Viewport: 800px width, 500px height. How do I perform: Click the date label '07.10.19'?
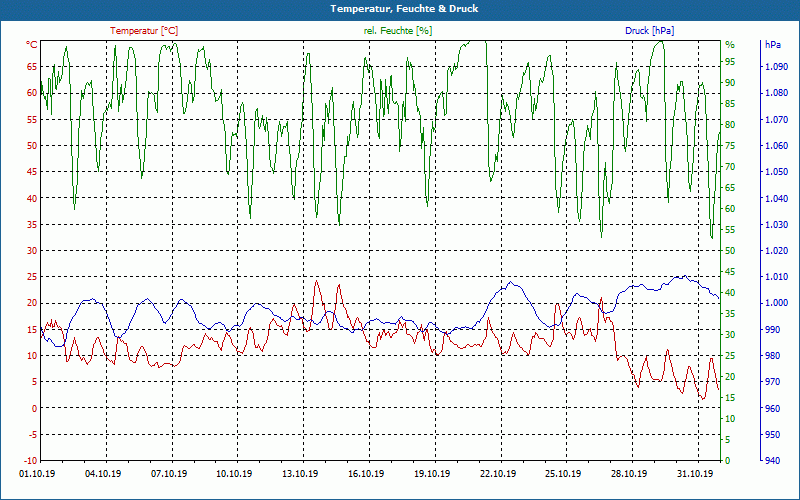[x=169, y=473]
